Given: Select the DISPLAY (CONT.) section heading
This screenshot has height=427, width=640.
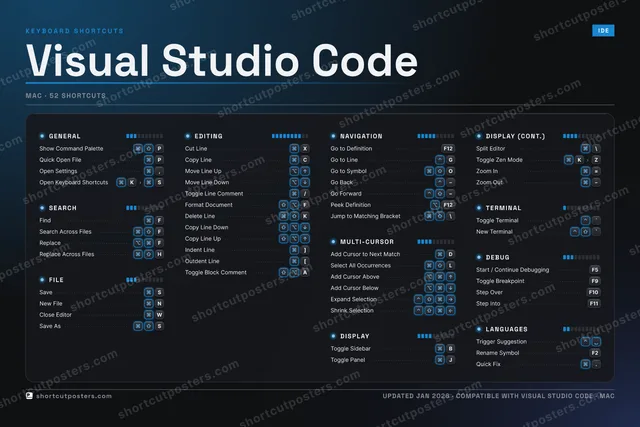Looking at the screenshot, I should (515, 136).
